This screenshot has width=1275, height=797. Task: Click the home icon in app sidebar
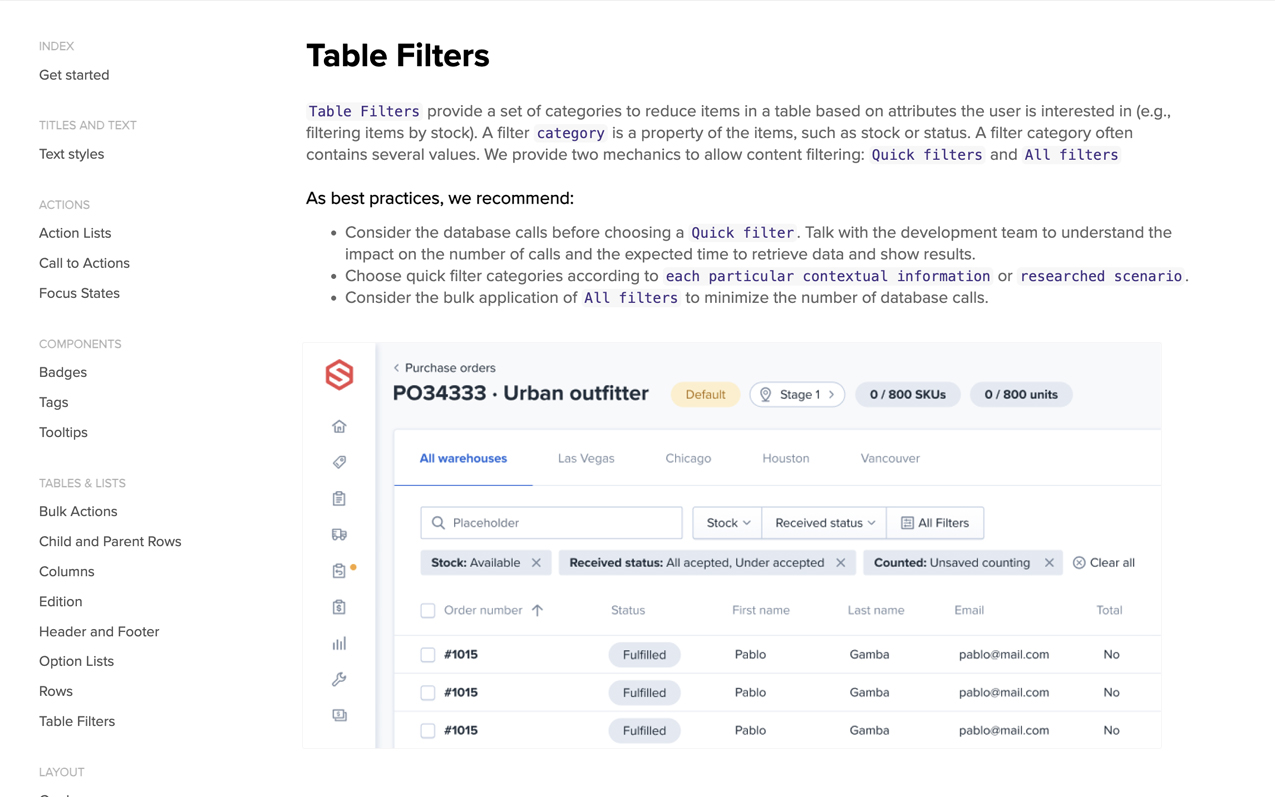pos(339,427)
